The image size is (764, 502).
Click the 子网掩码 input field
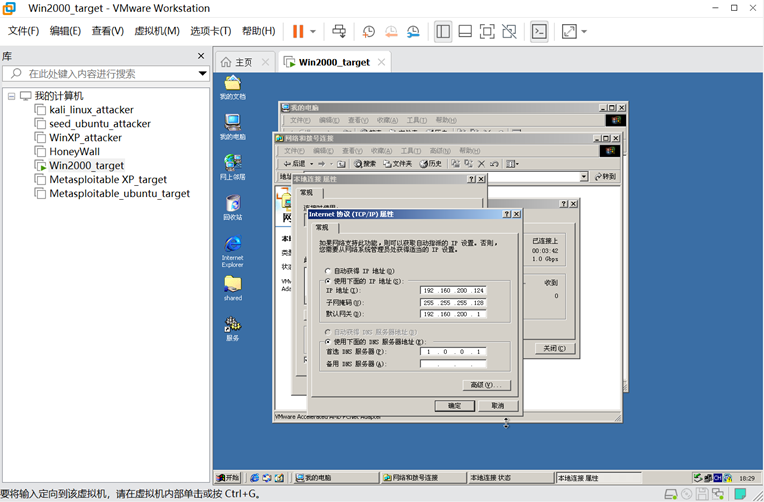(453, 303)
